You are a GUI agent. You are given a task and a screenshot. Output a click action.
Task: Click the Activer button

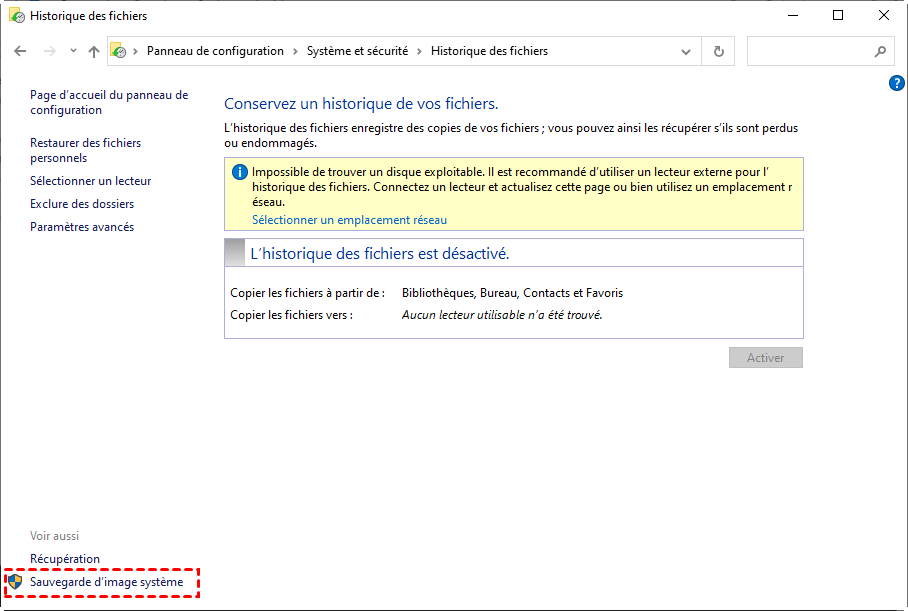(765, 357)
